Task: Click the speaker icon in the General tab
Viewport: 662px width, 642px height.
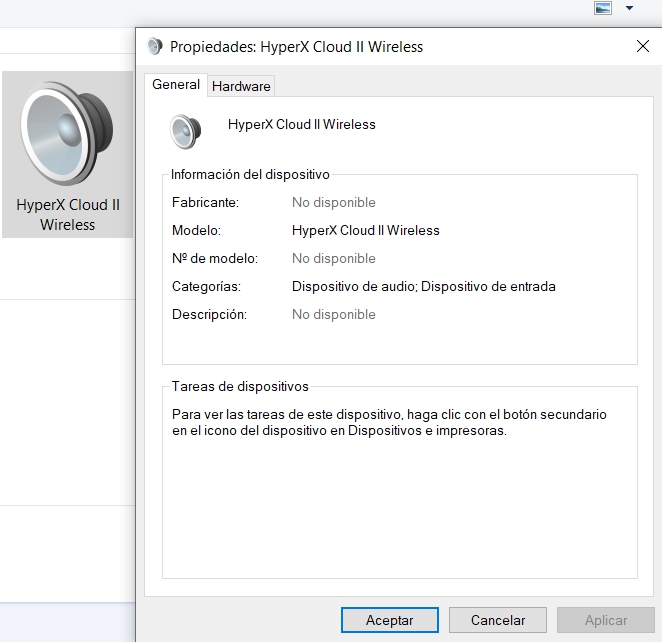Action: point(185,131)
